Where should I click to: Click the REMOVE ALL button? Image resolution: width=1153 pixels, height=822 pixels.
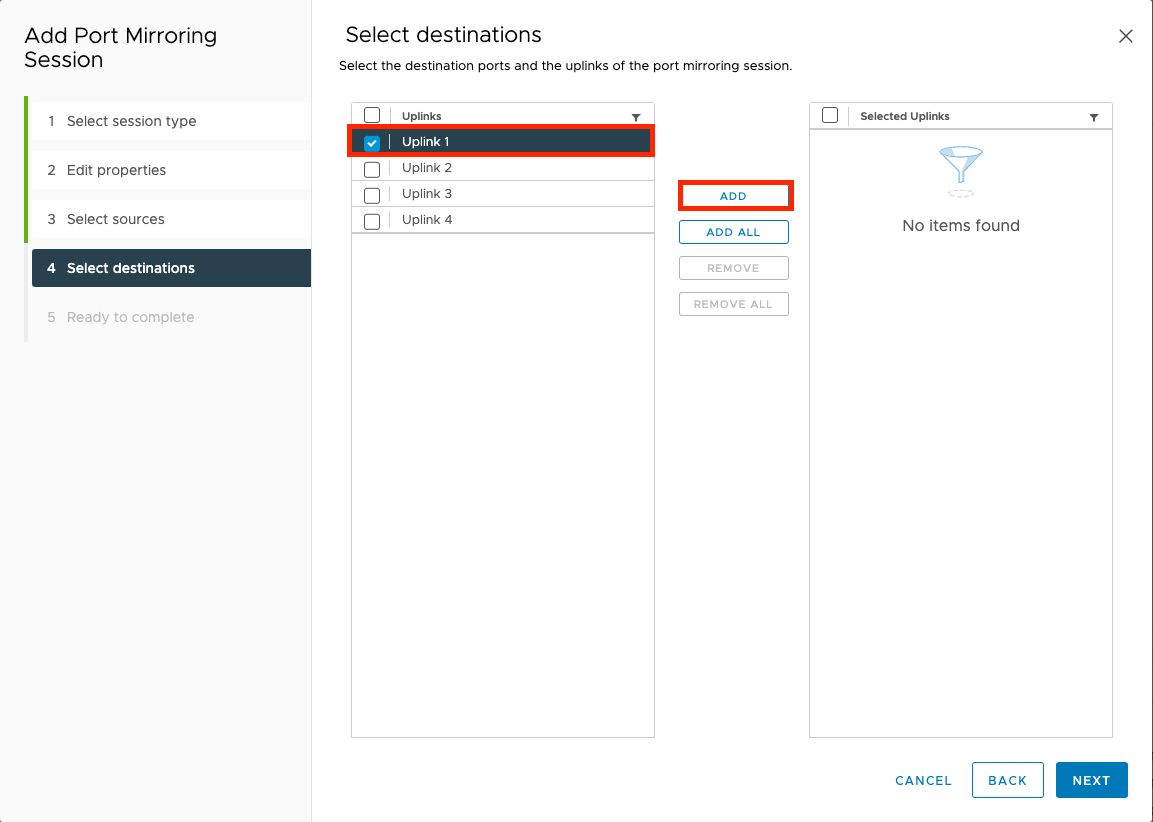[734, 303]
